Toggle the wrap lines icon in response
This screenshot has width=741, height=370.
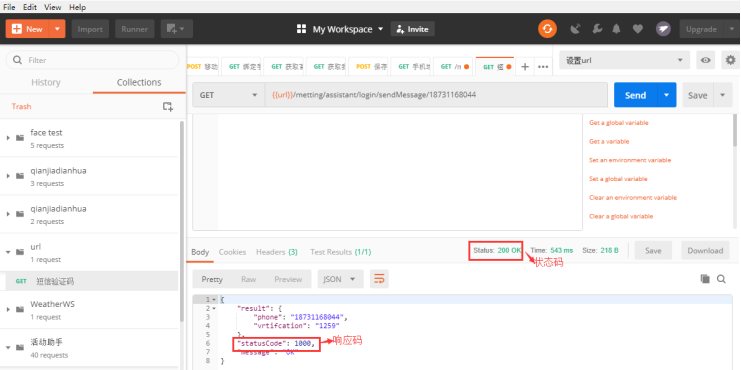[379, 279]
